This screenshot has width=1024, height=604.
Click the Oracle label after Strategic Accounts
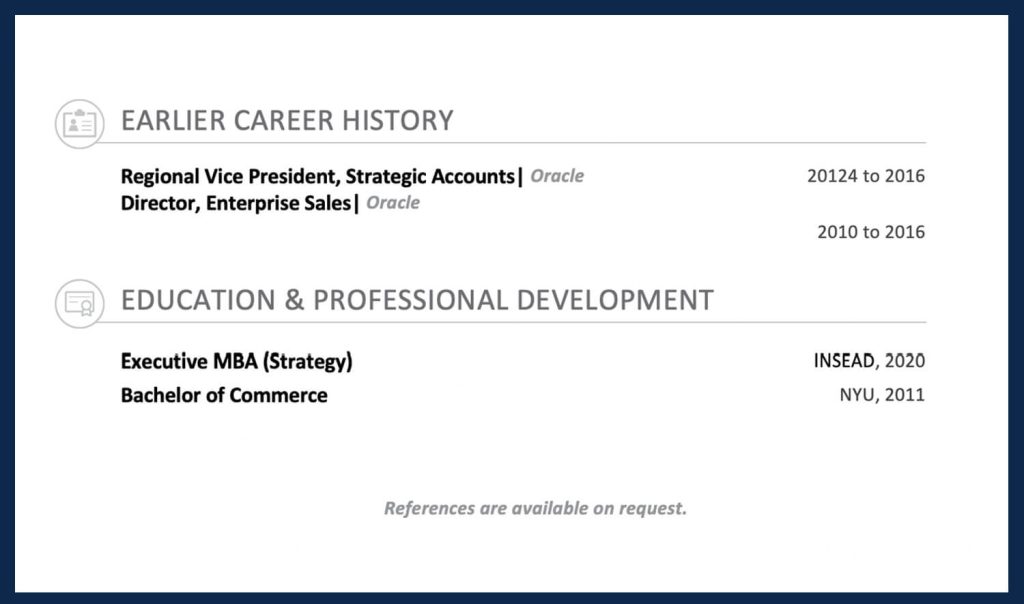557,177
